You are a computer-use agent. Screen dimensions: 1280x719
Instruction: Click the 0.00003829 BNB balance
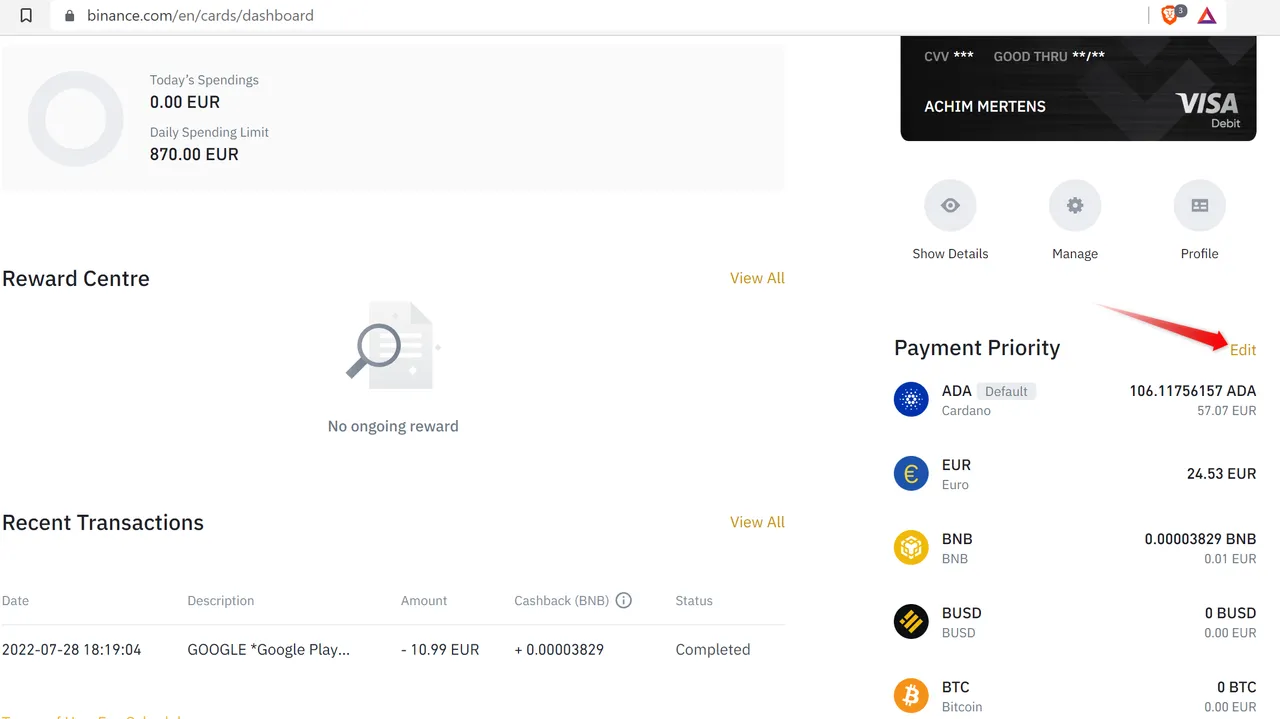click(1200, 539)
